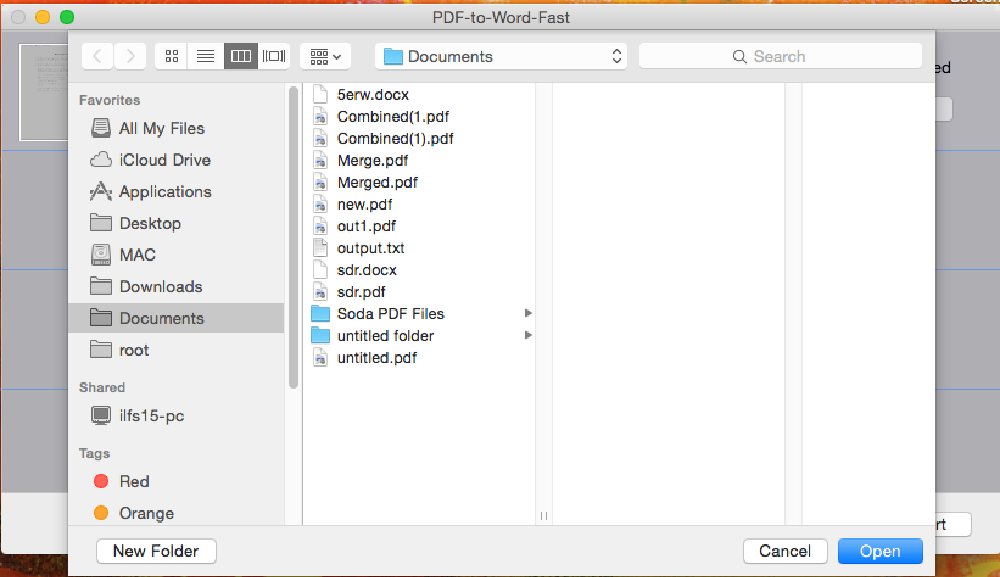Open iCloud Drive in sidebar
Screen dimensions: 1000x577
176,160
